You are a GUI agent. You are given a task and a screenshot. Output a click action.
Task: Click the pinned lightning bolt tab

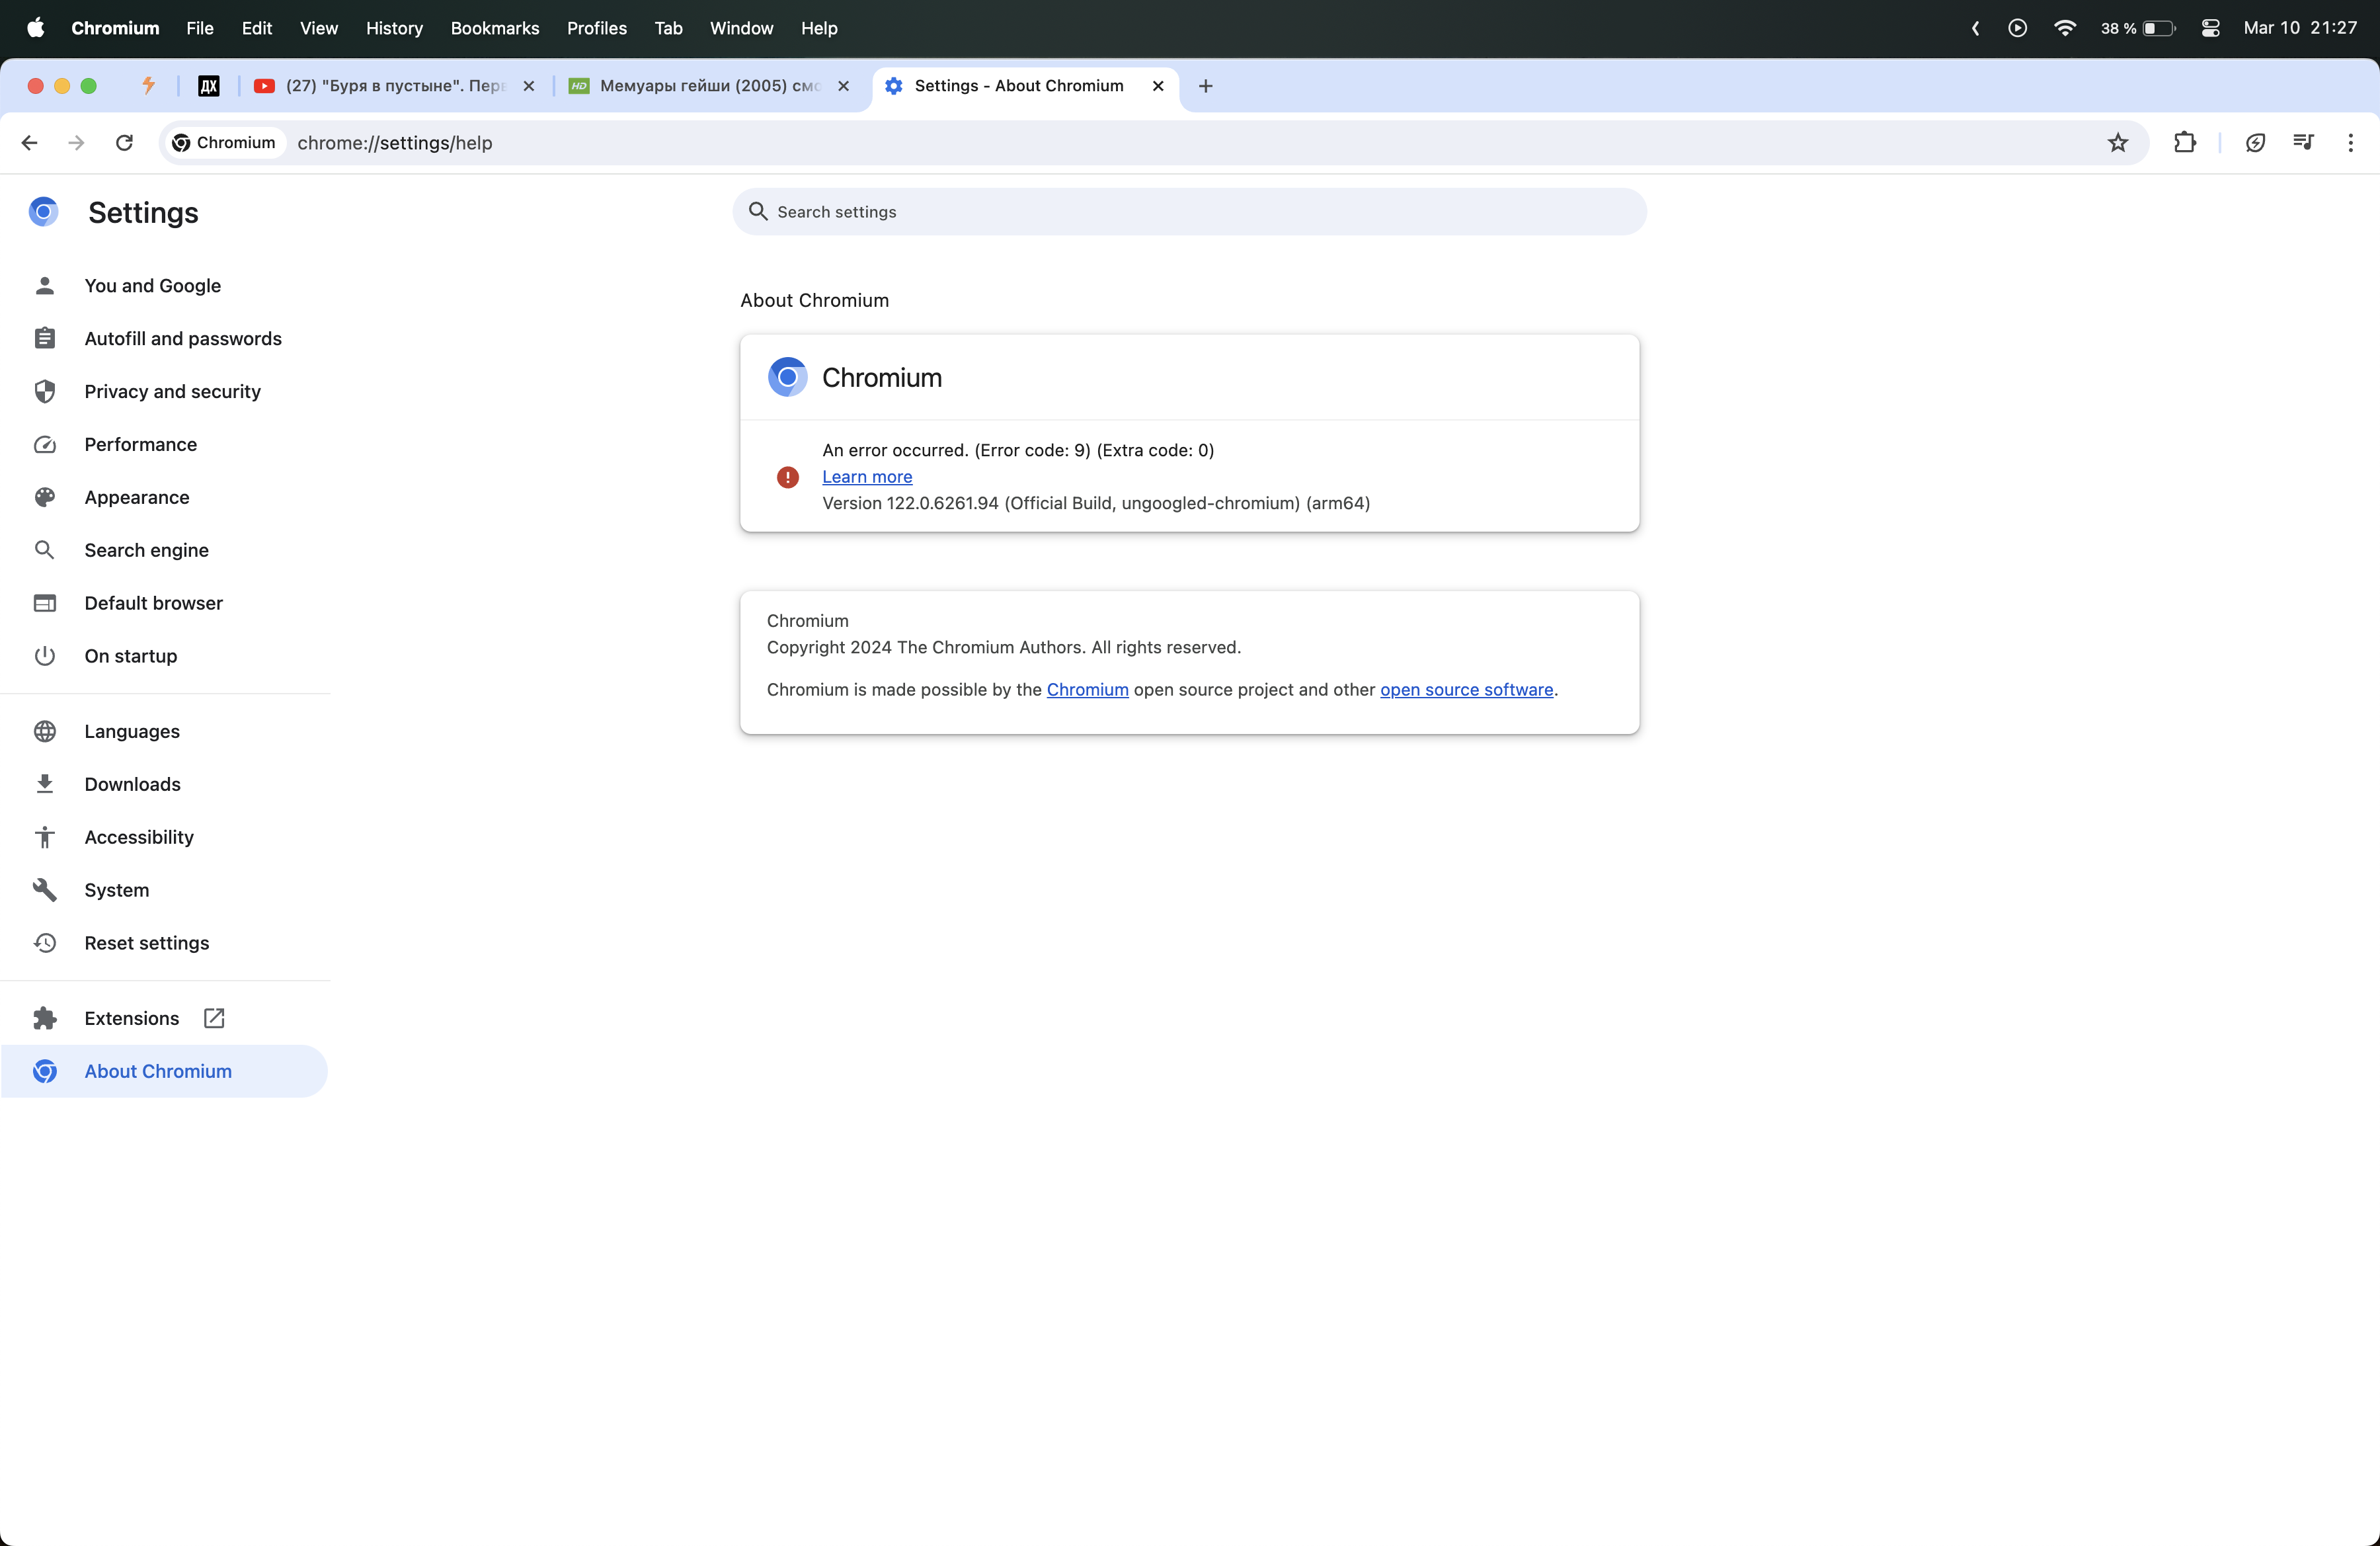tap(148, 86)
